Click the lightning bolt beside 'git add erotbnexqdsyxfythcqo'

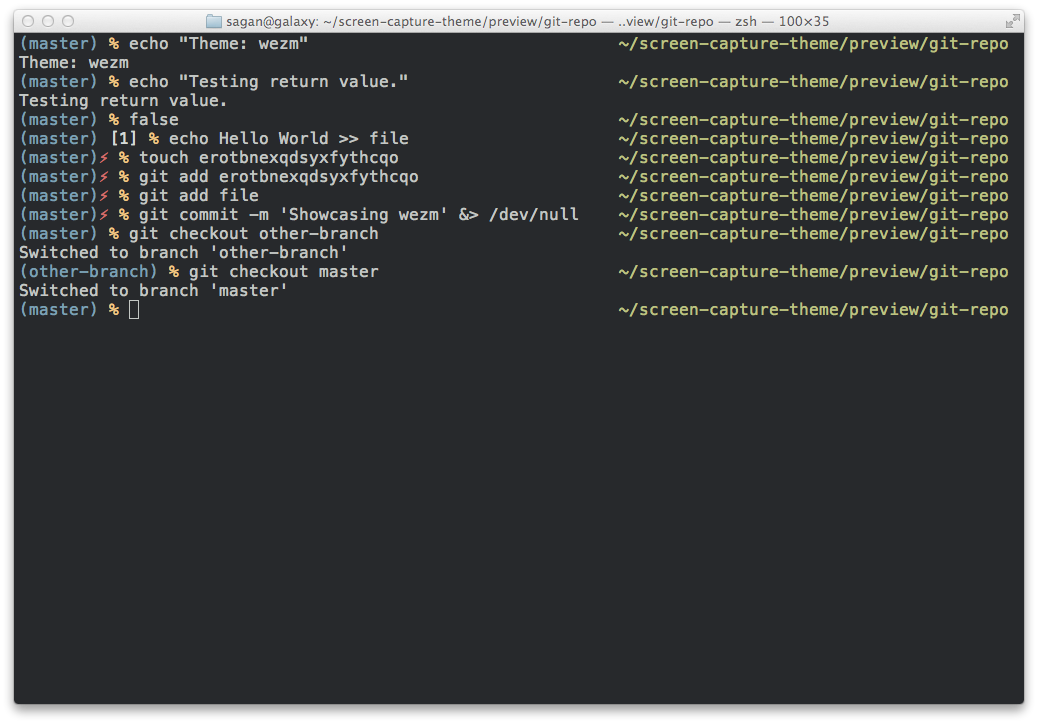coord(104,177)
